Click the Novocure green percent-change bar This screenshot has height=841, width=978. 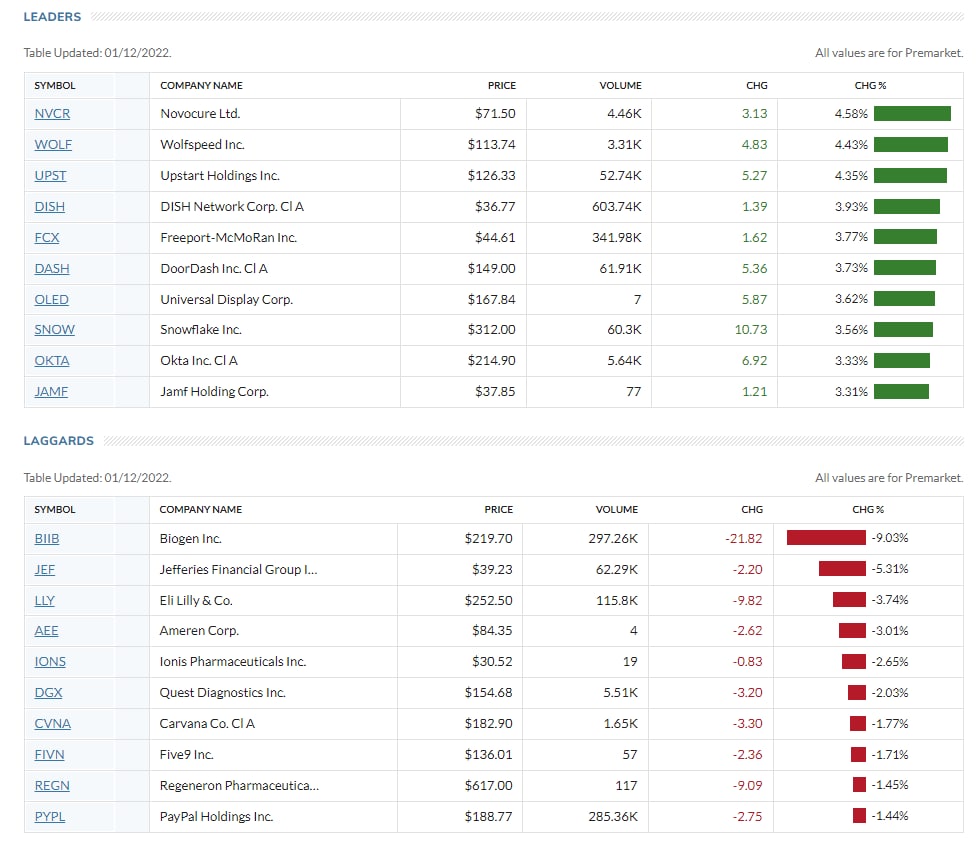pyautogui.click(x=912, y=114)
